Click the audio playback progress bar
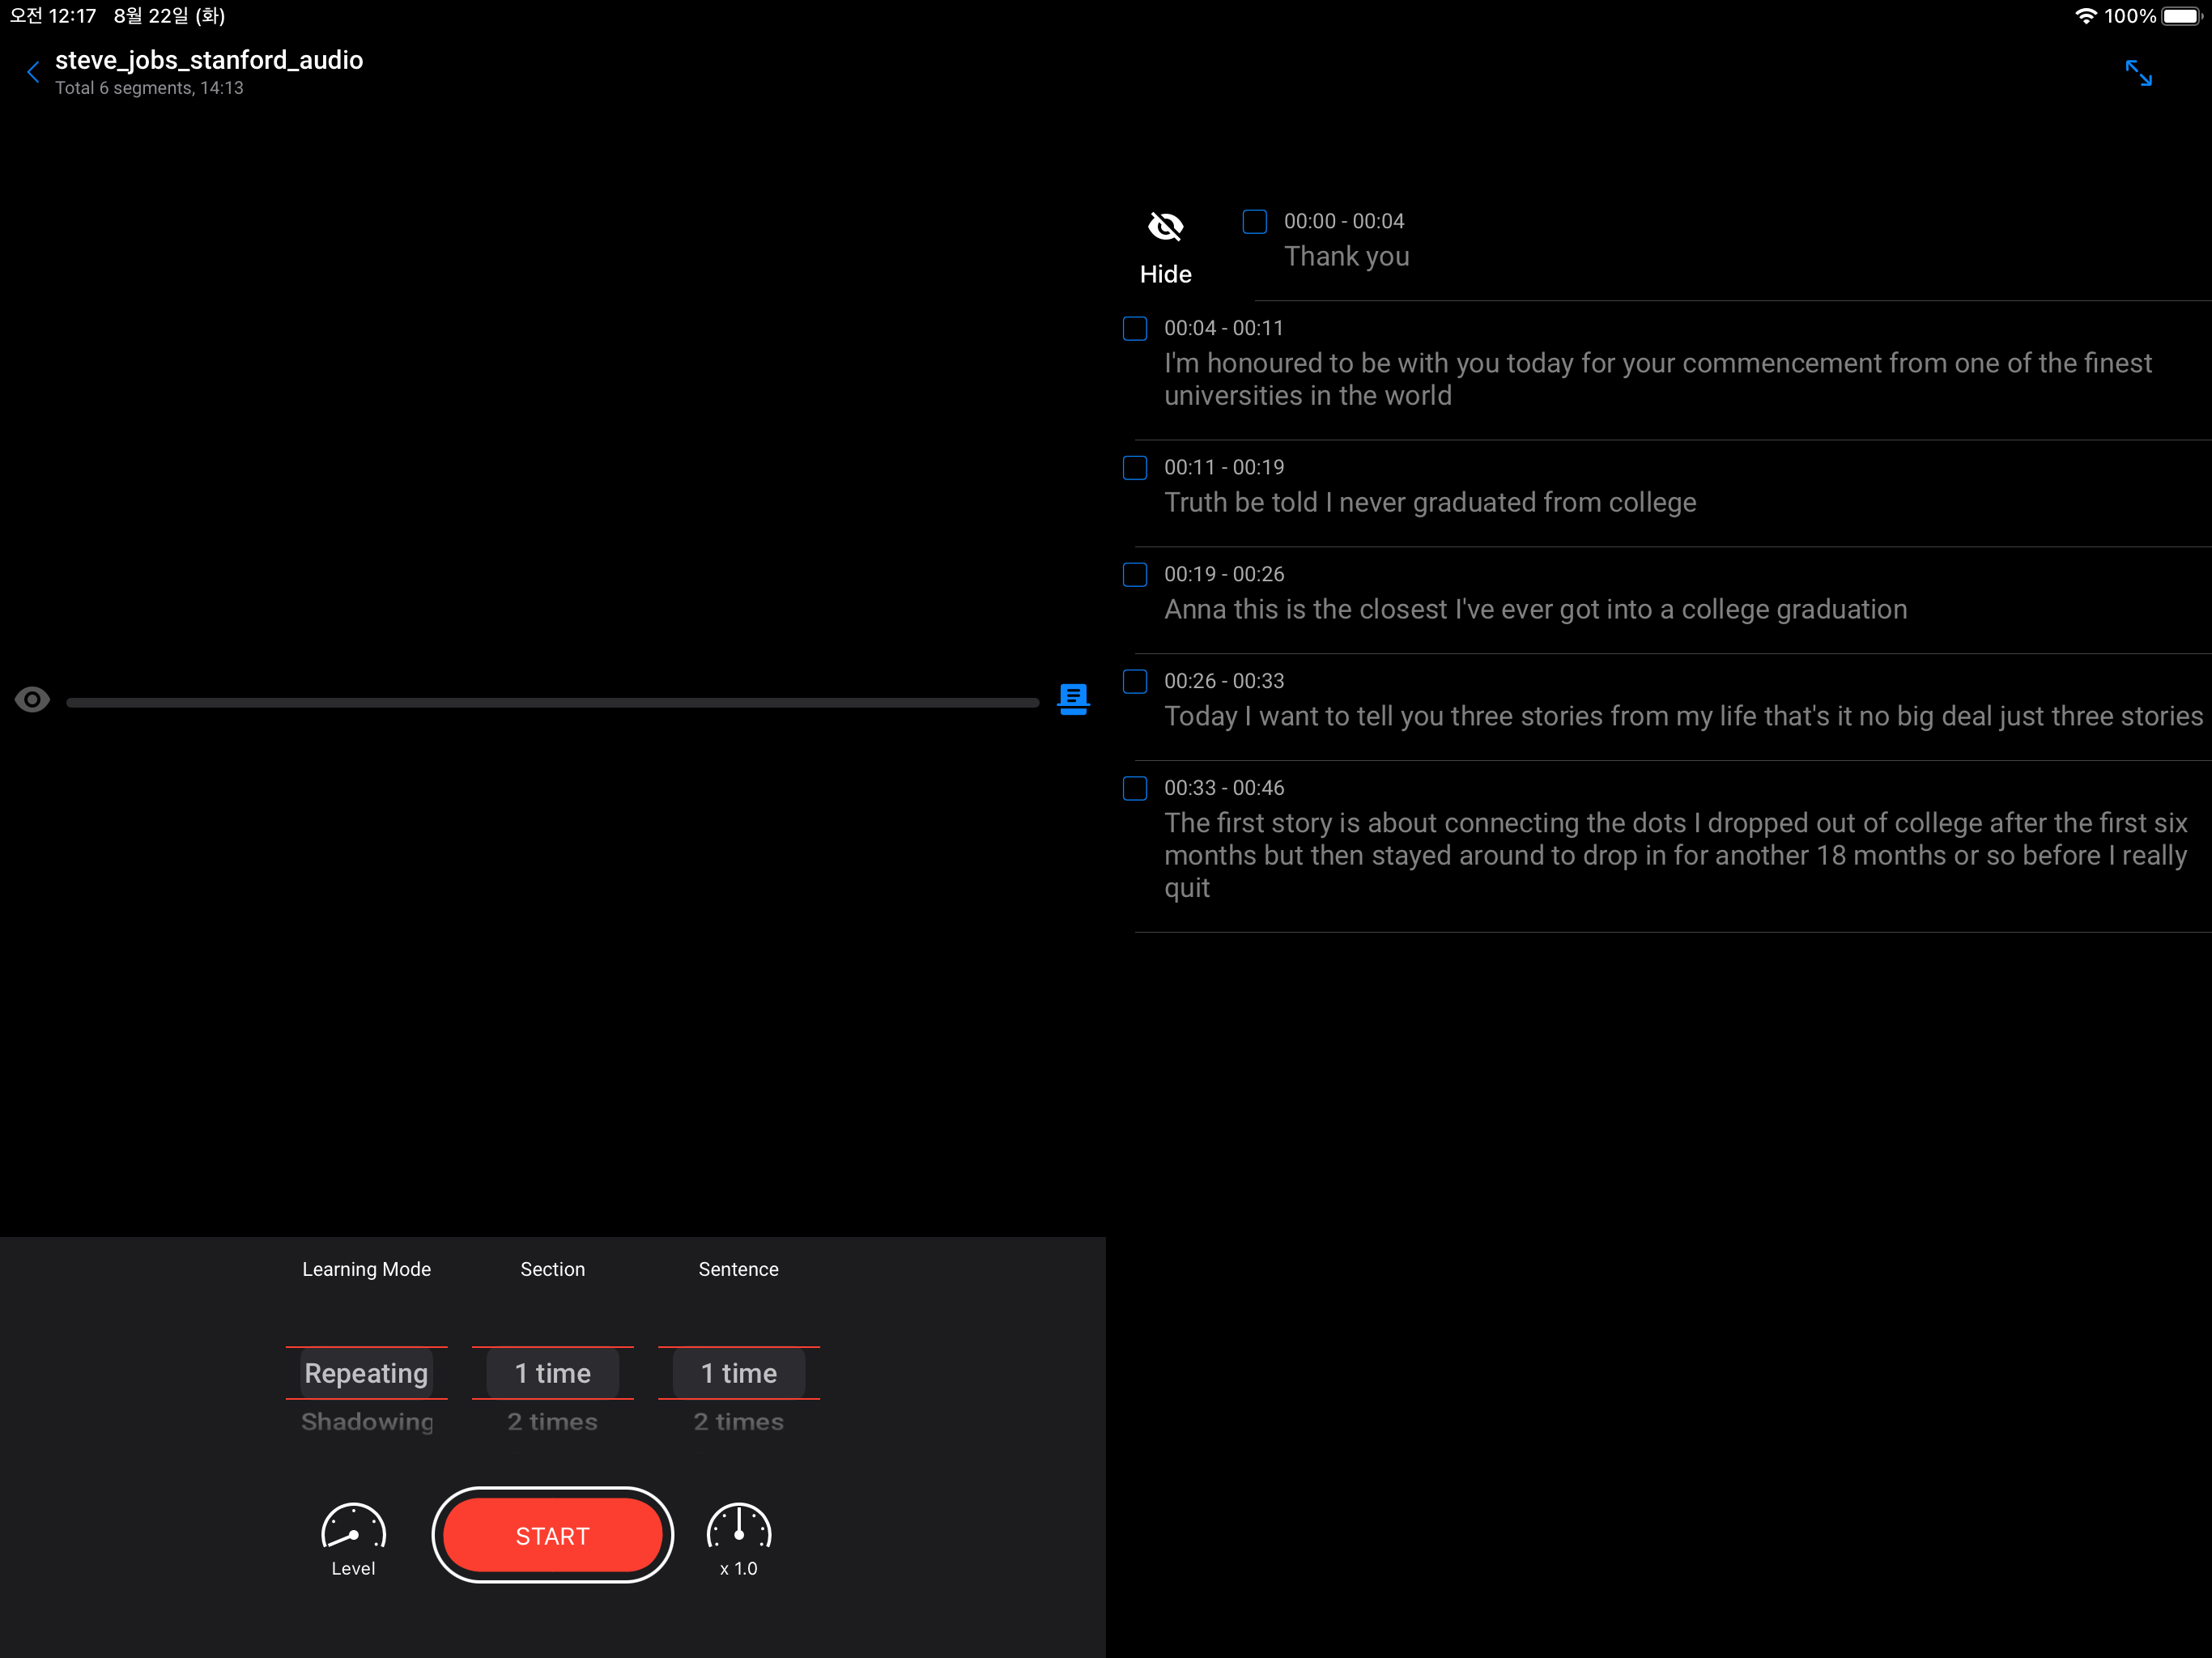Screen dimensions: 2212x1658 coord(553,702)
